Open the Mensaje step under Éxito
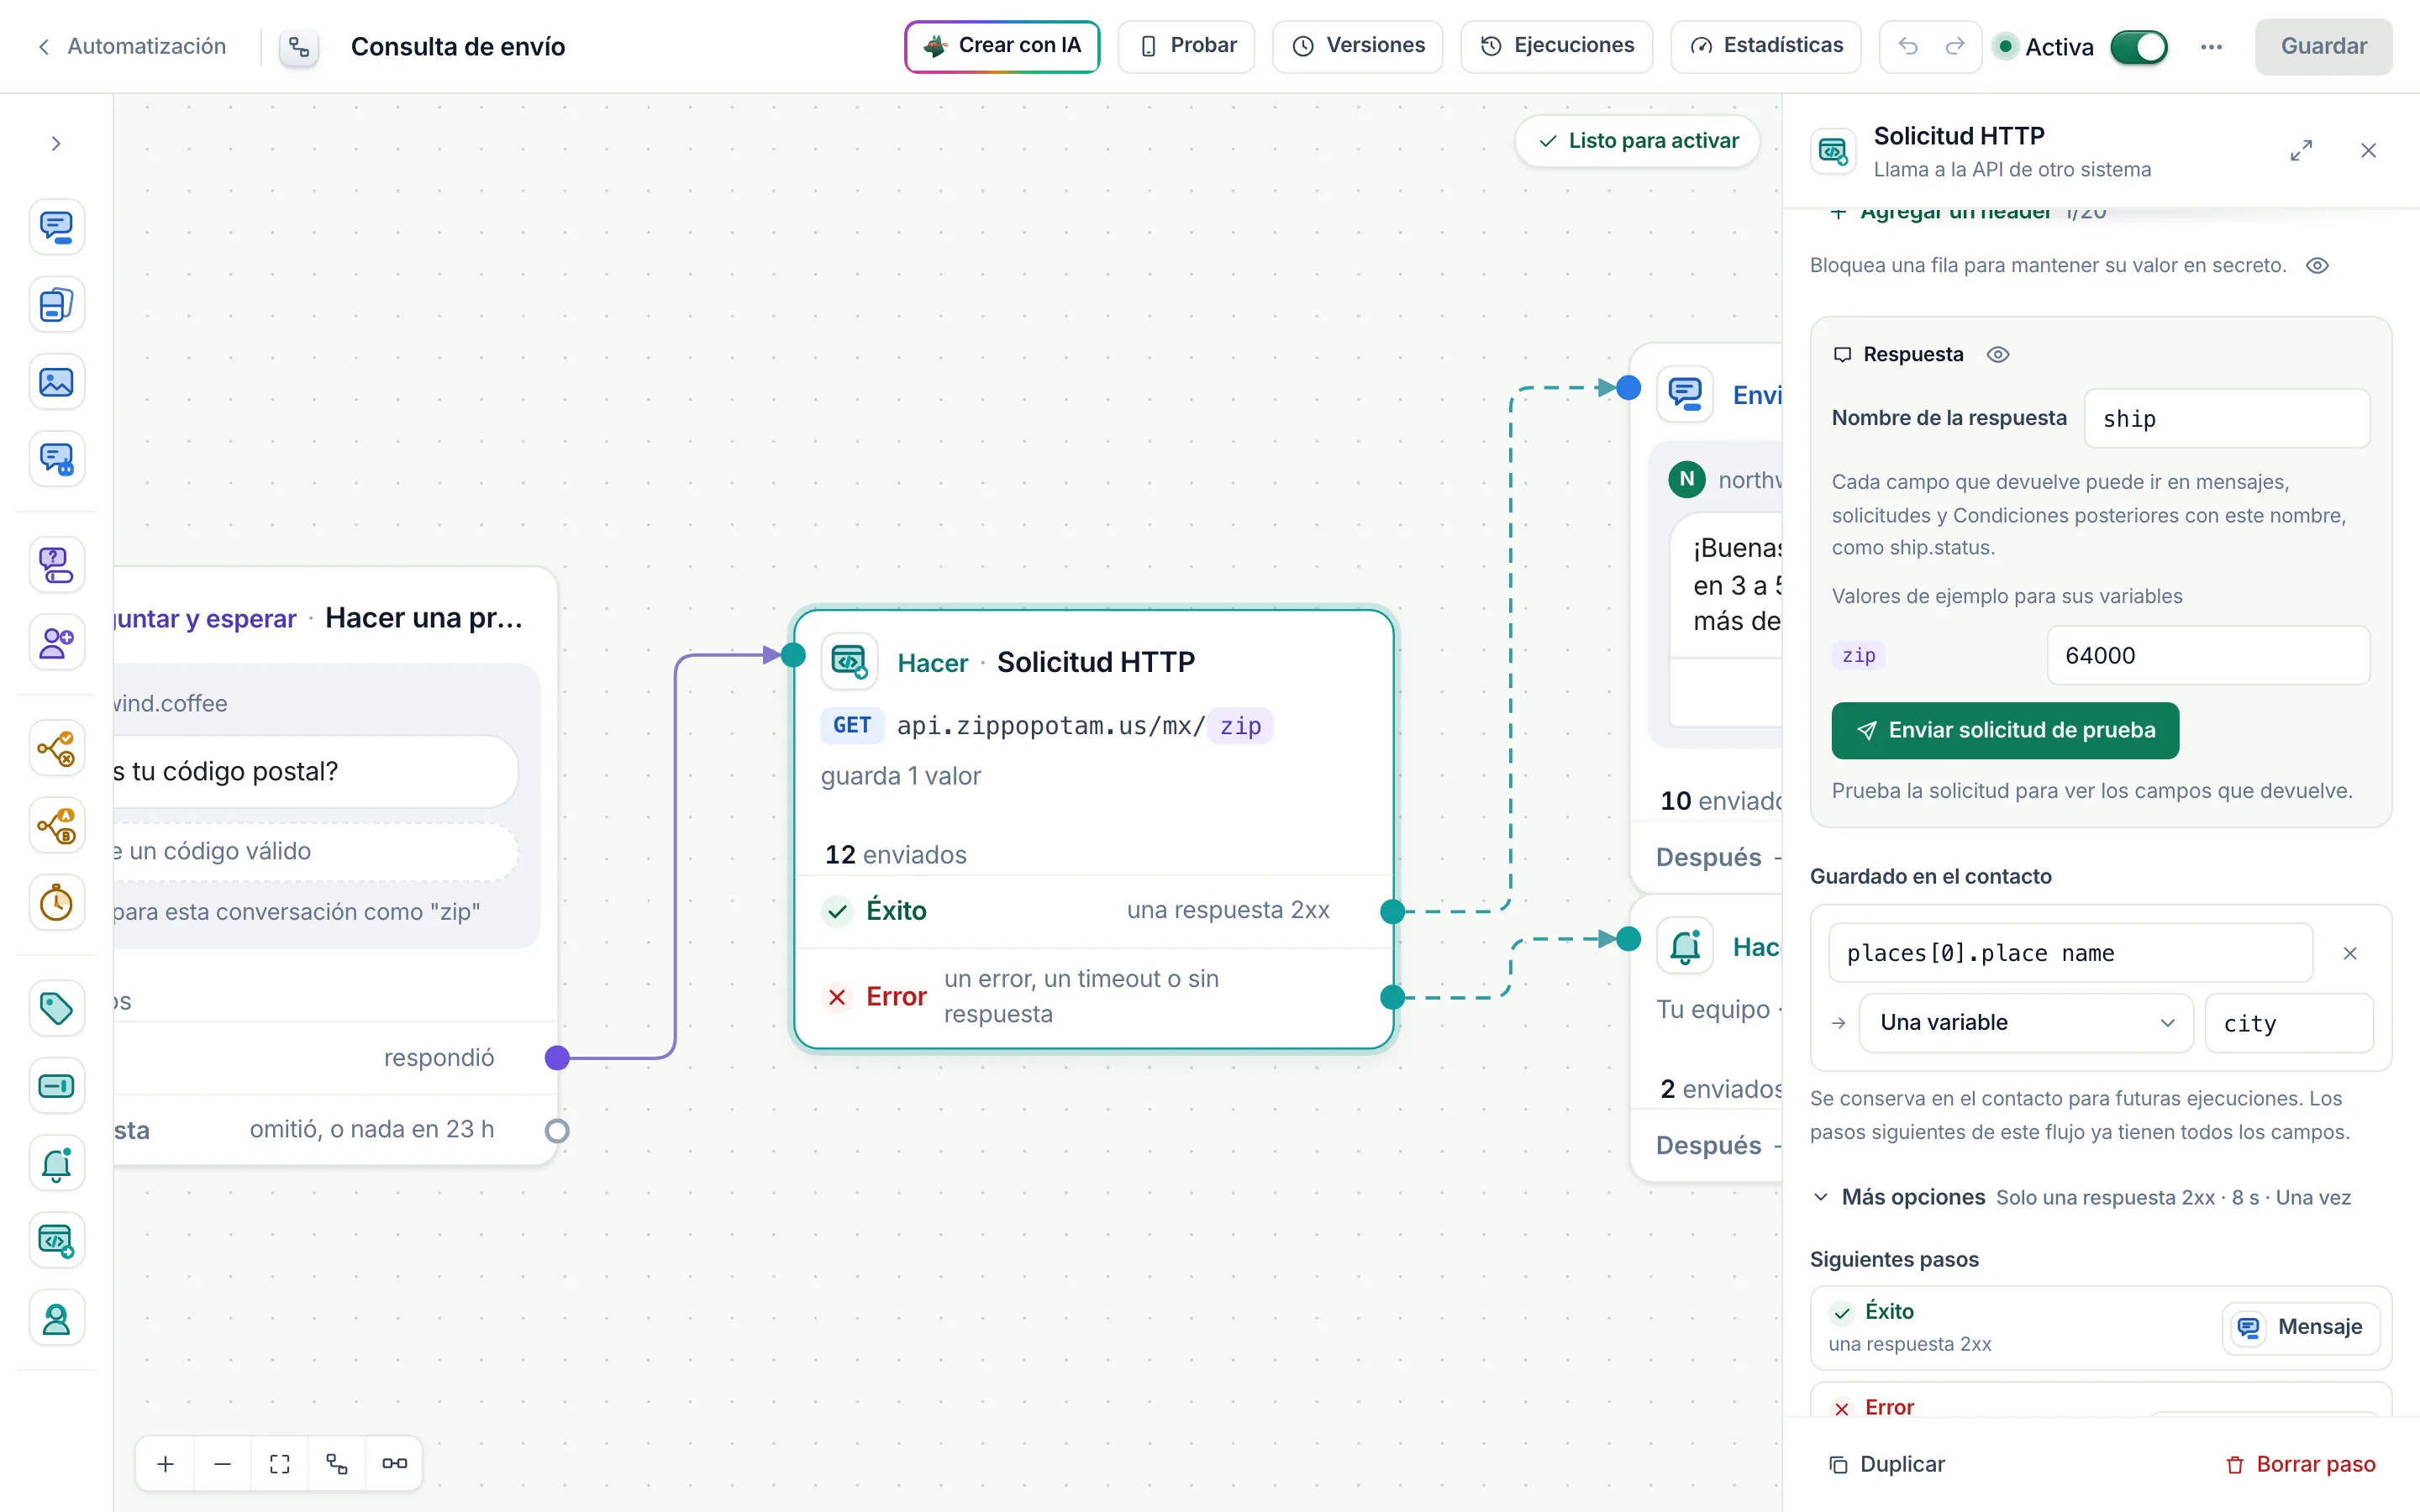 pyautogui.click(x=2300, y=1327)
